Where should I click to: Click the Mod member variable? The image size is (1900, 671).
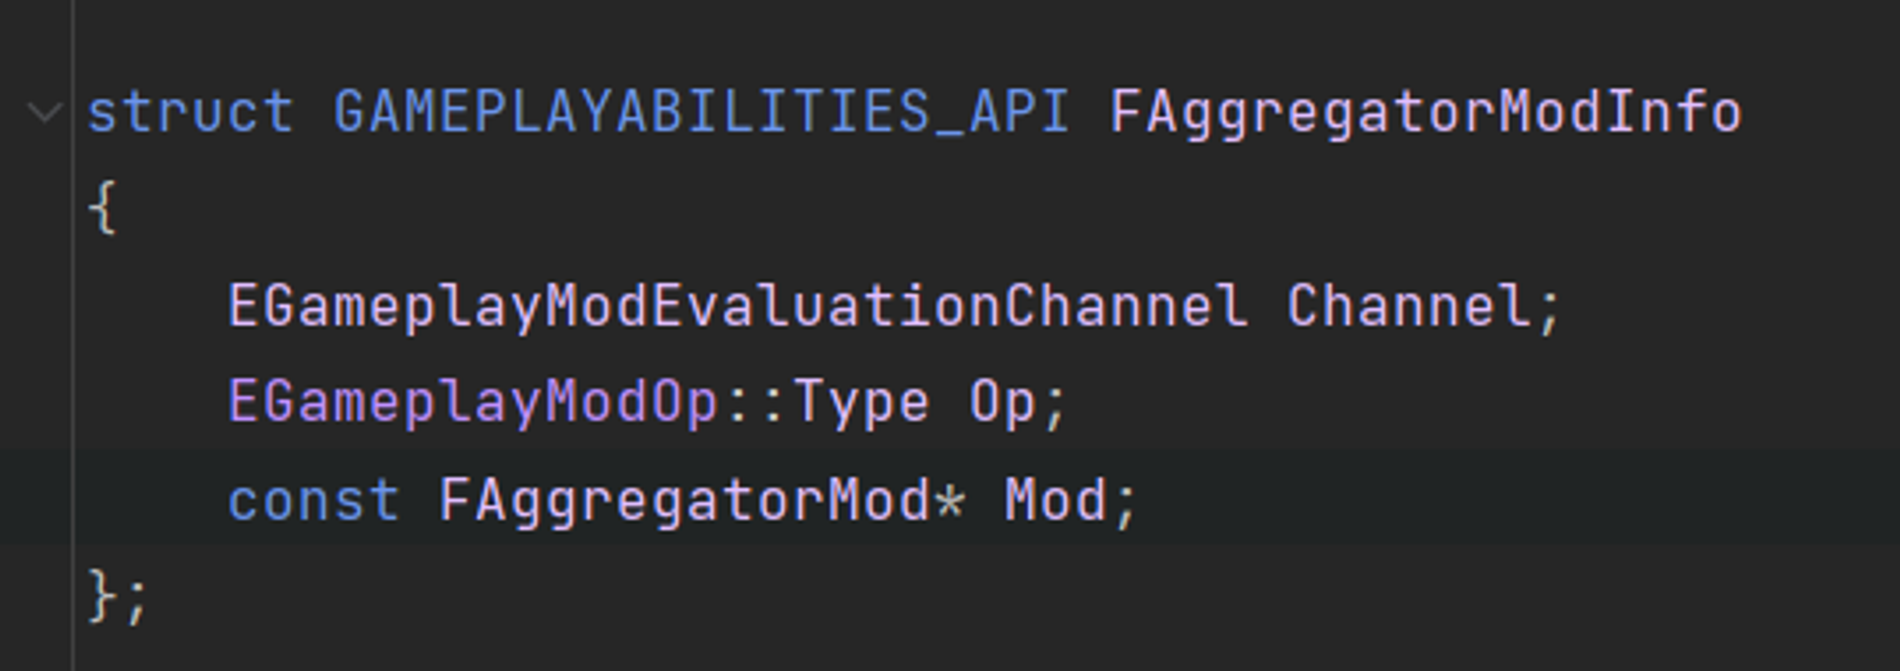(1055, 499)
